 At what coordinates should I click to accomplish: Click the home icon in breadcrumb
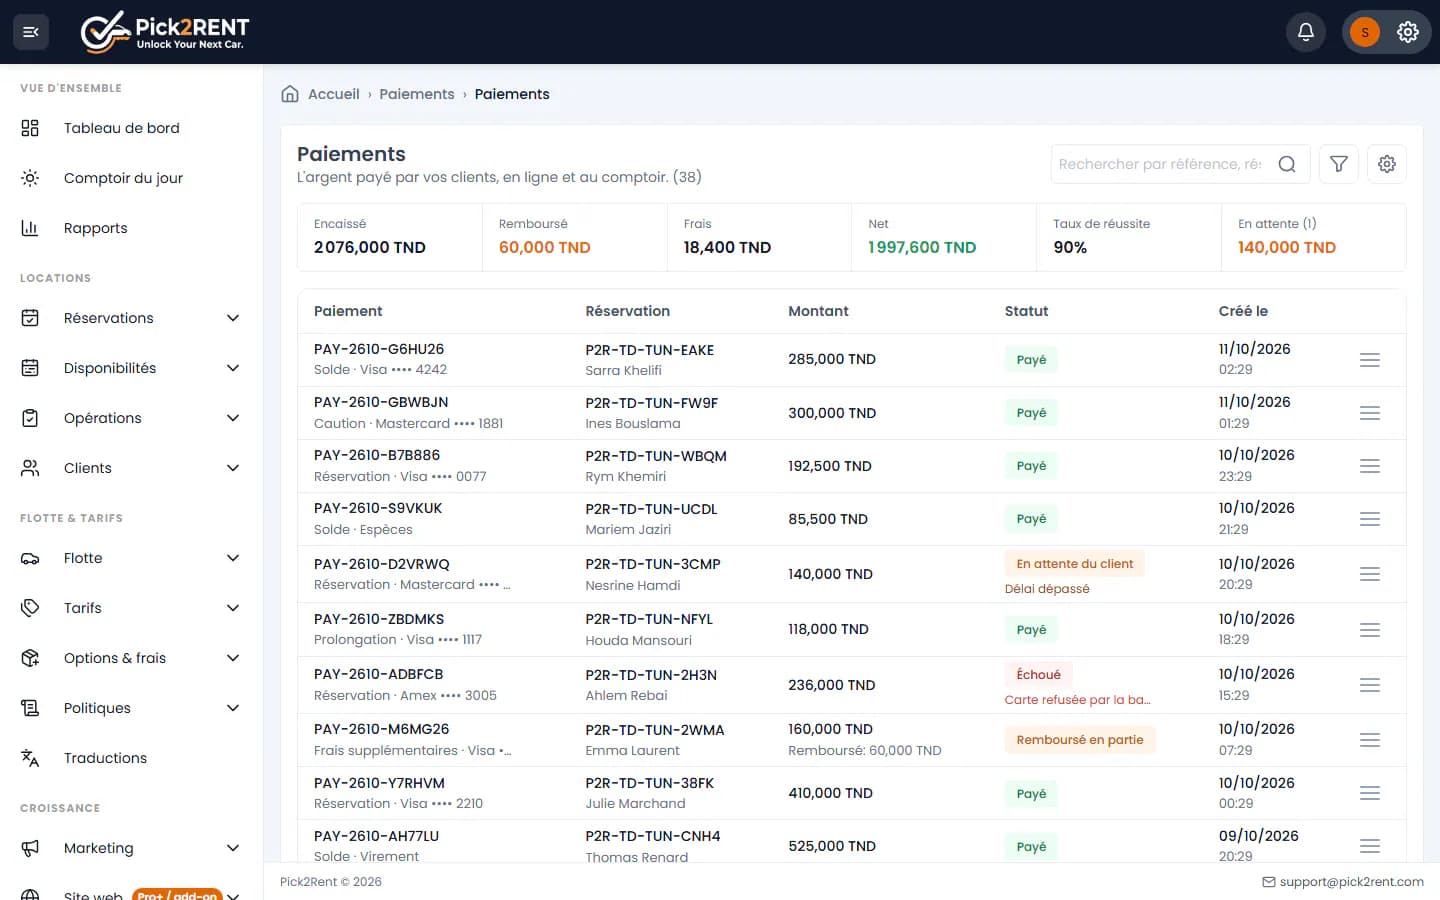click(x=290, y=94)
